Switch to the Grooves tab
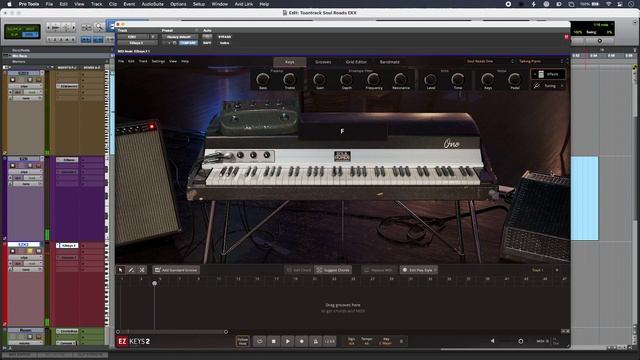Screen dimensions: 640x360 [323, 62]
